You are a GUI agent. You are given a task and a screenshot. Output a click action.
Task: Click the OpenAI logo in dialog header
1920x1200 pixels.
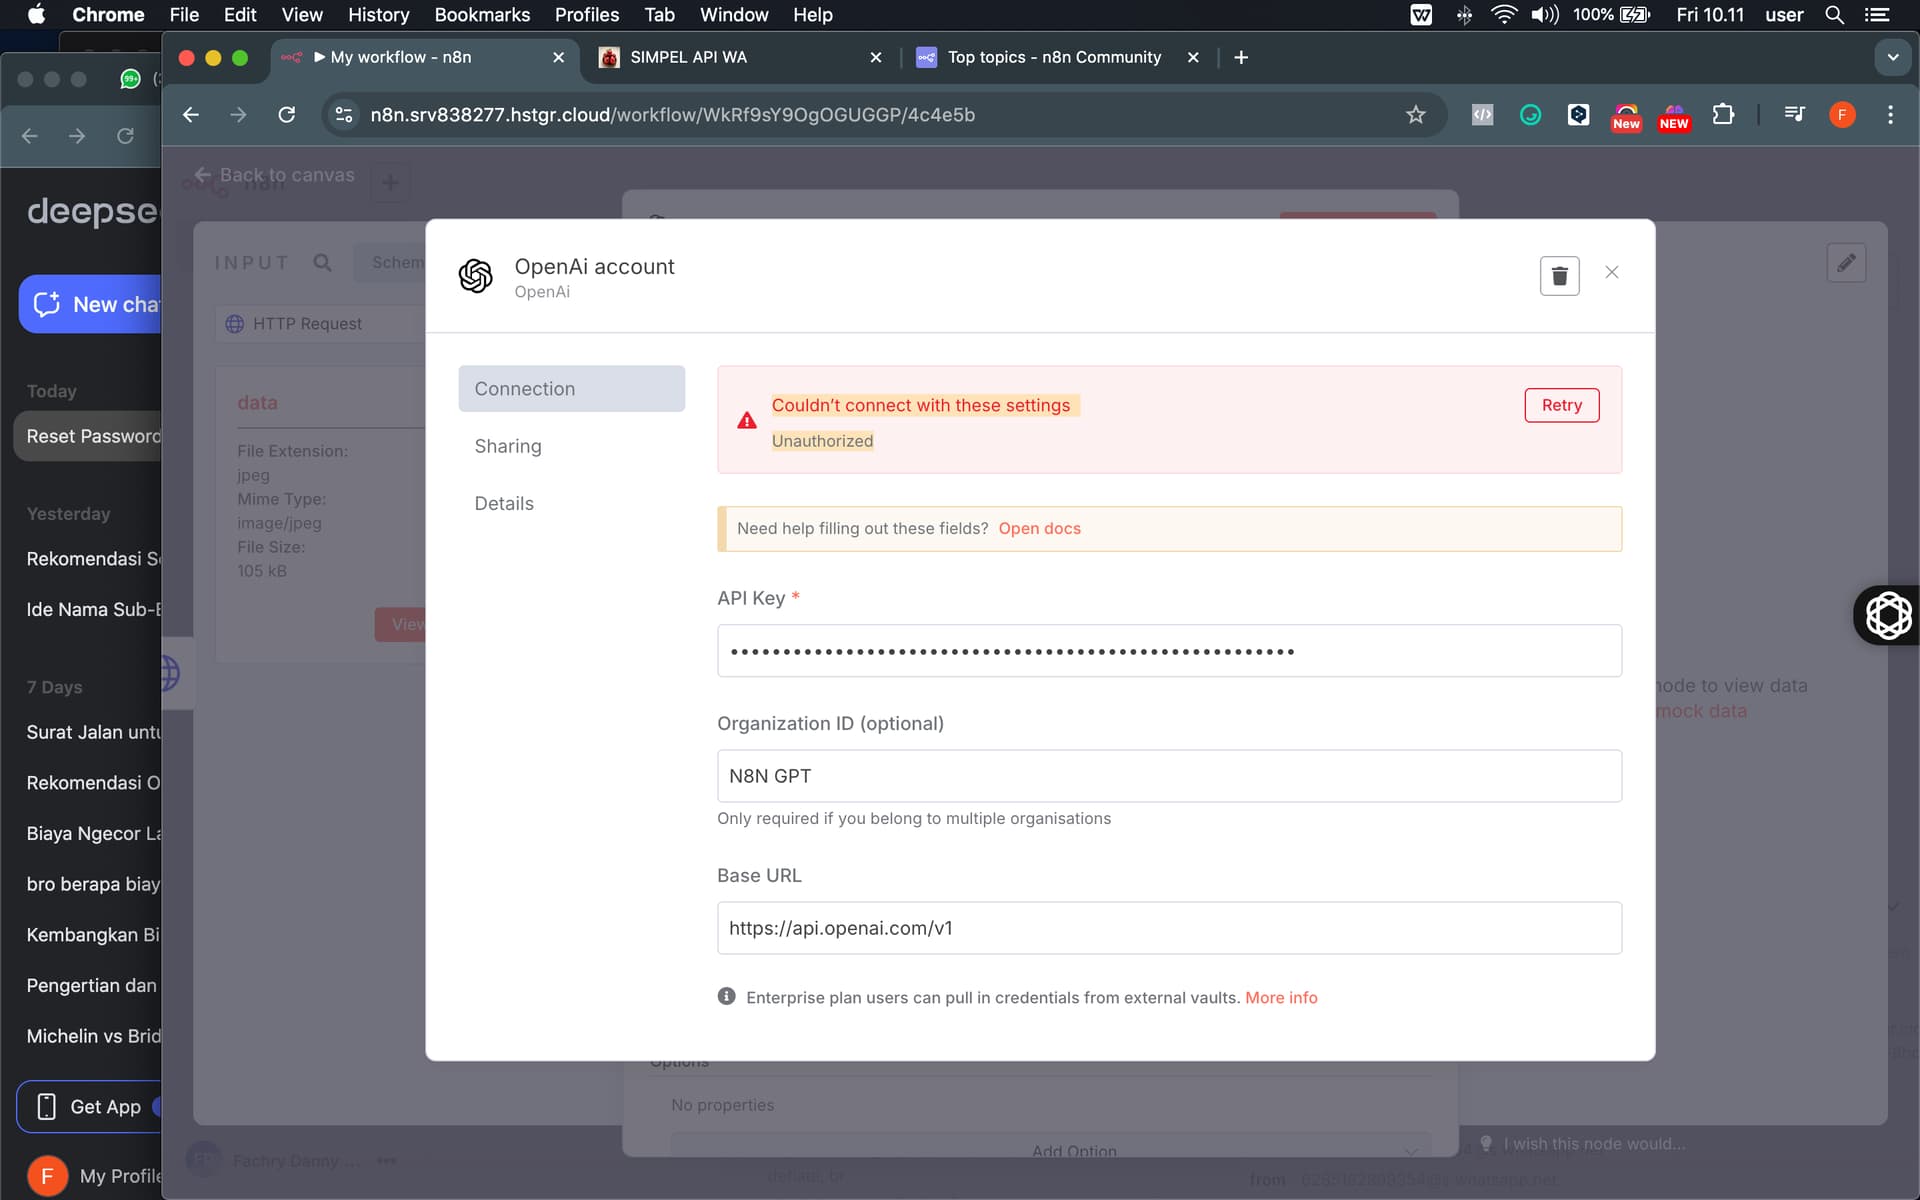(x=476, y=276)
